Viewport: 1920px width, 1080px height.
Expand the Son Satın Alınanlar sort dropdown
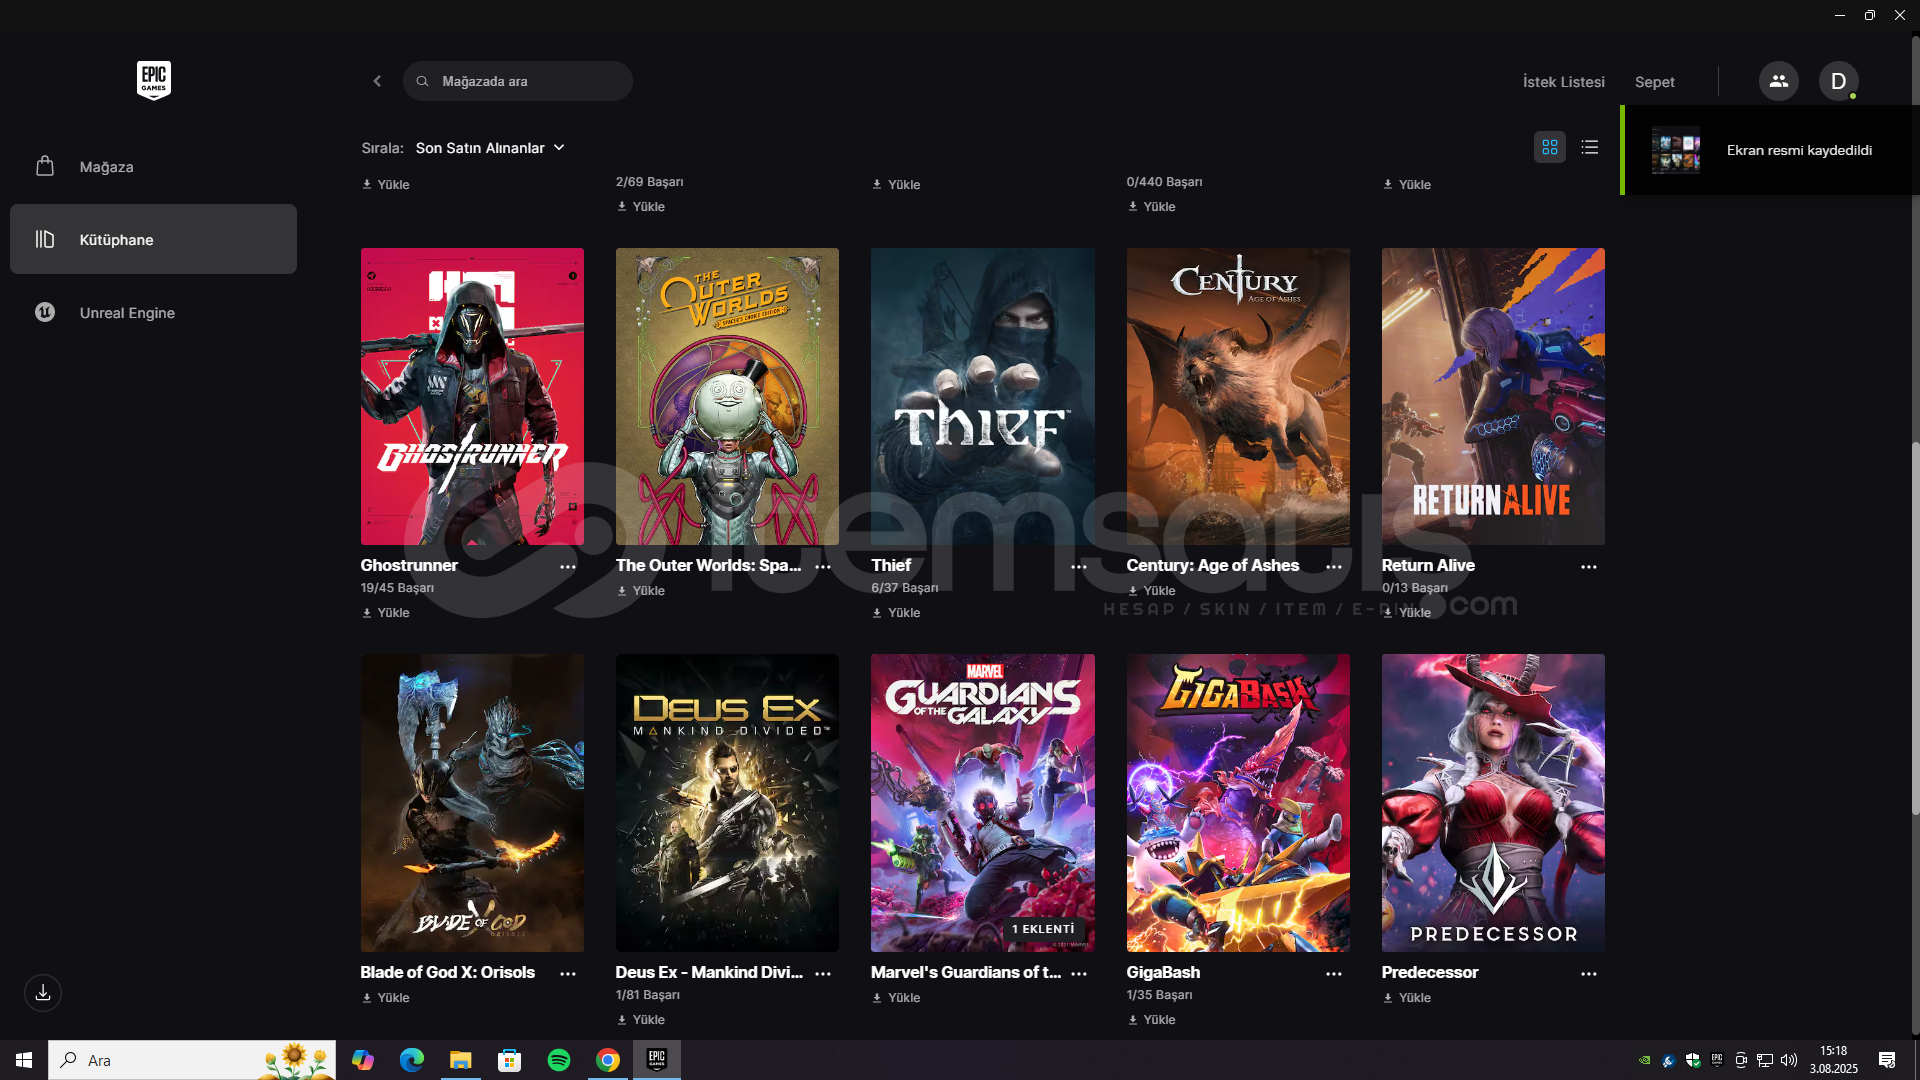tap(490, 148)
